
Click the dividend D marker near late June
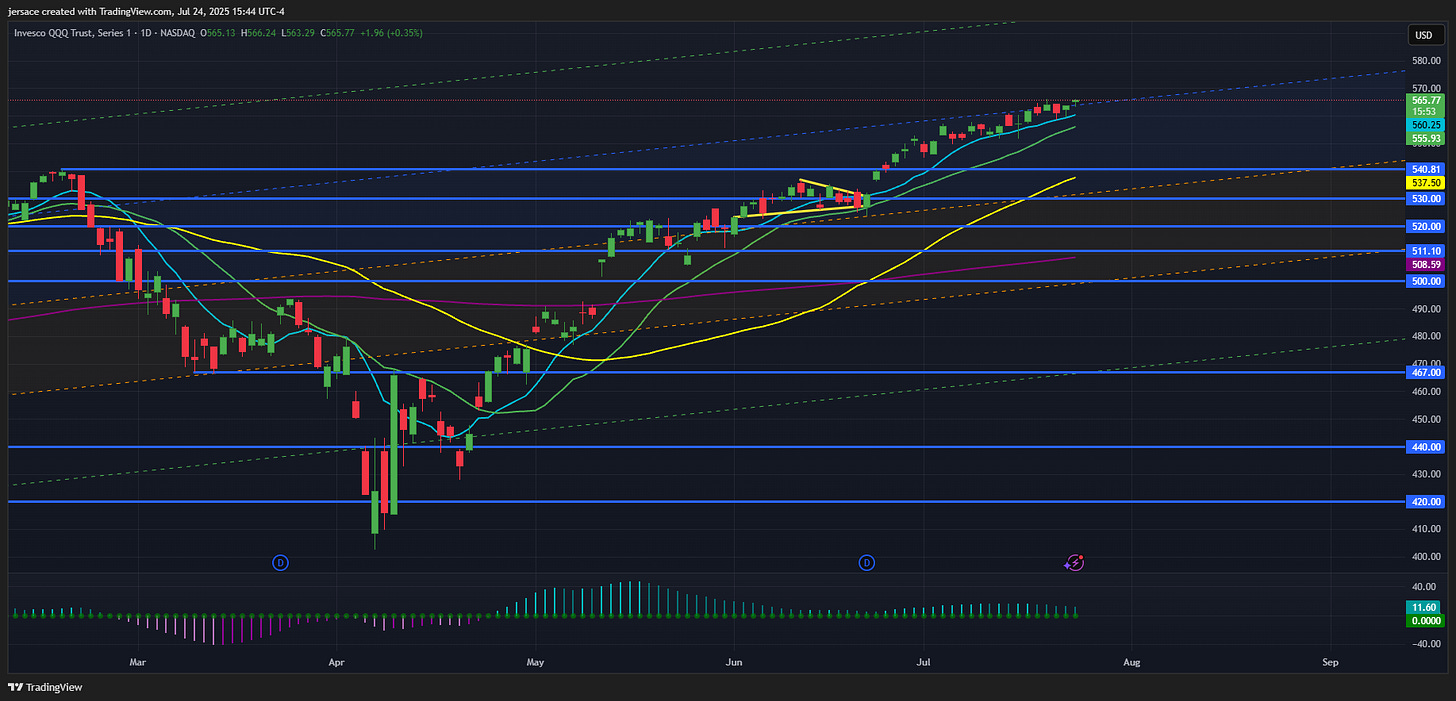click(x=867, y=563)
